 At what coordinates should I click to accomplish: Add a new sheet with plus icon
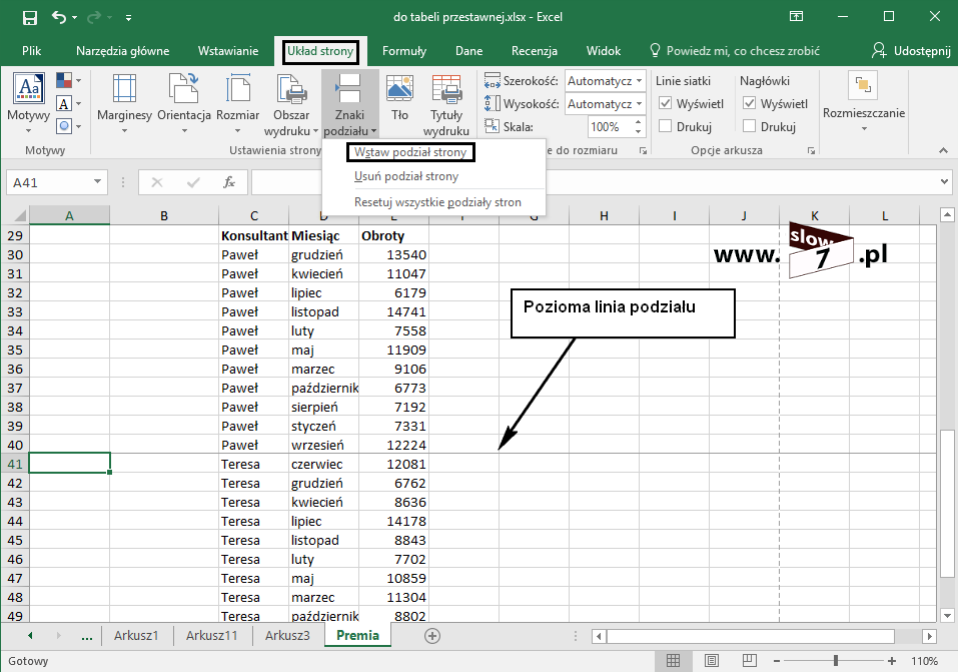[432, 636]
